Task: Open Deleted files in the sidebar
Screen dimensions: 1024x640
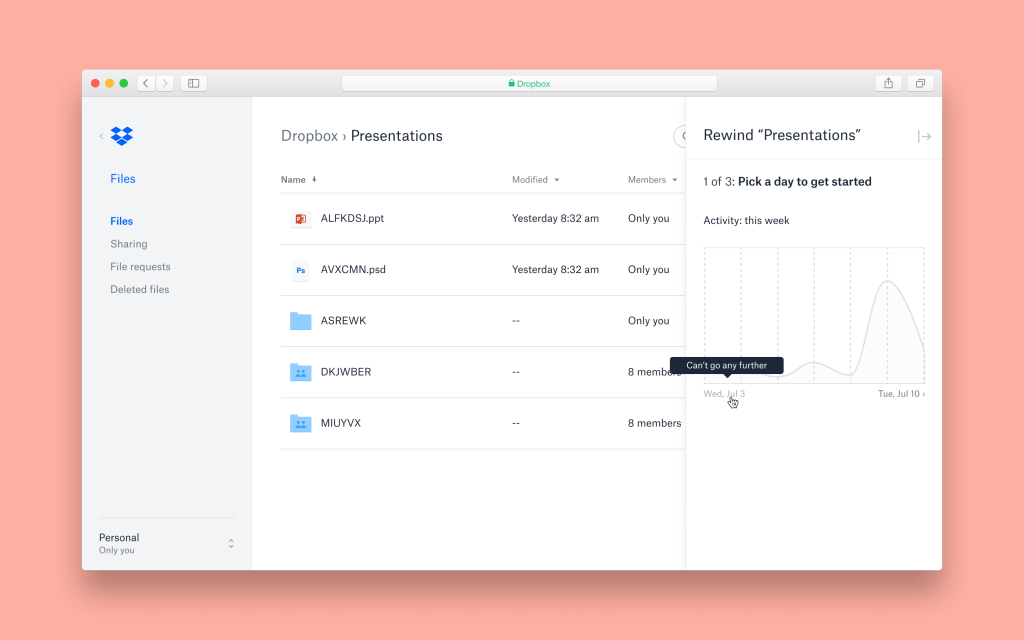Action: pos(140,290)
